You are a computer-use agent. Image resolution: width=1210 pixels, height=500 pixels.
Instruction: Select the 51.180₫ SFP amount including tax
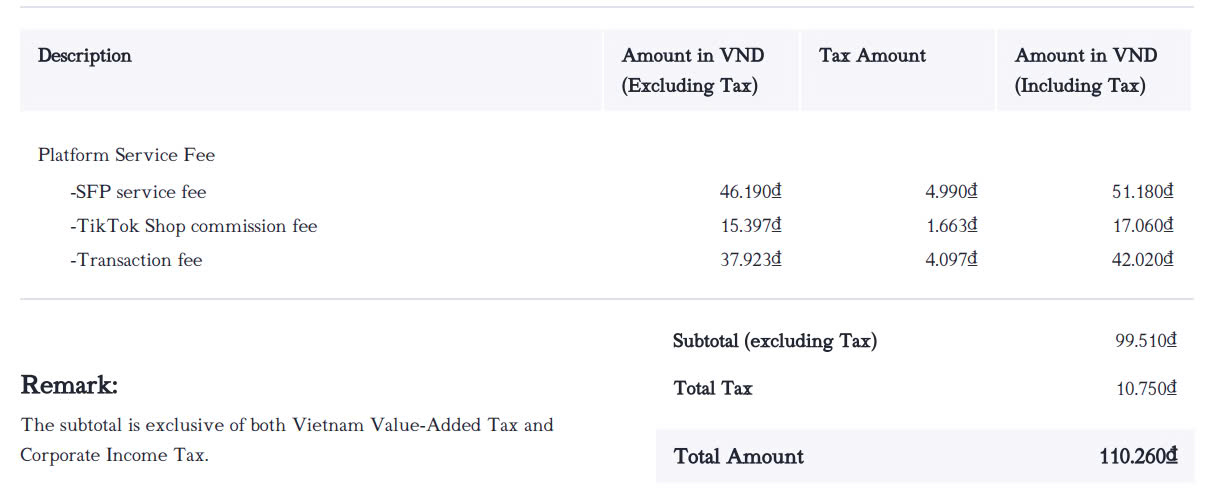tap(1142, 192)
